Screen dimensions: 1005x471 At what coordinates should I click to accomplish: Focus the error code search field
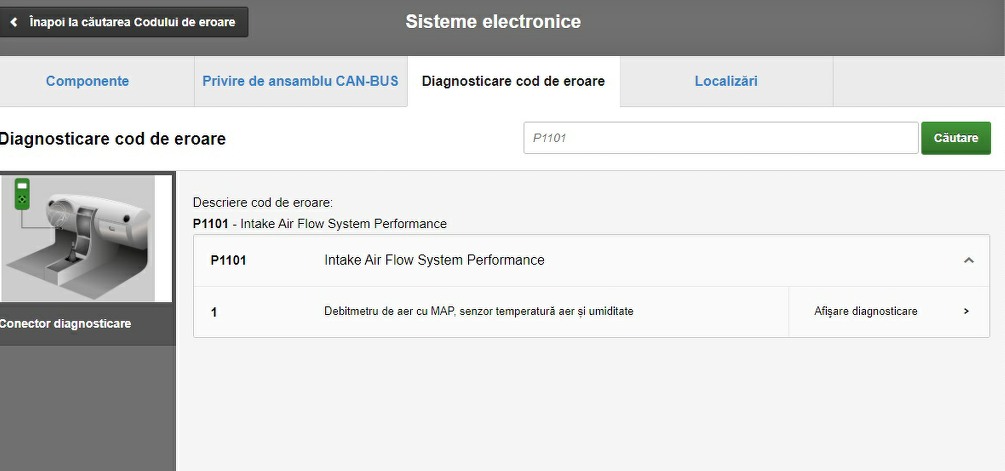pos(720,138)
